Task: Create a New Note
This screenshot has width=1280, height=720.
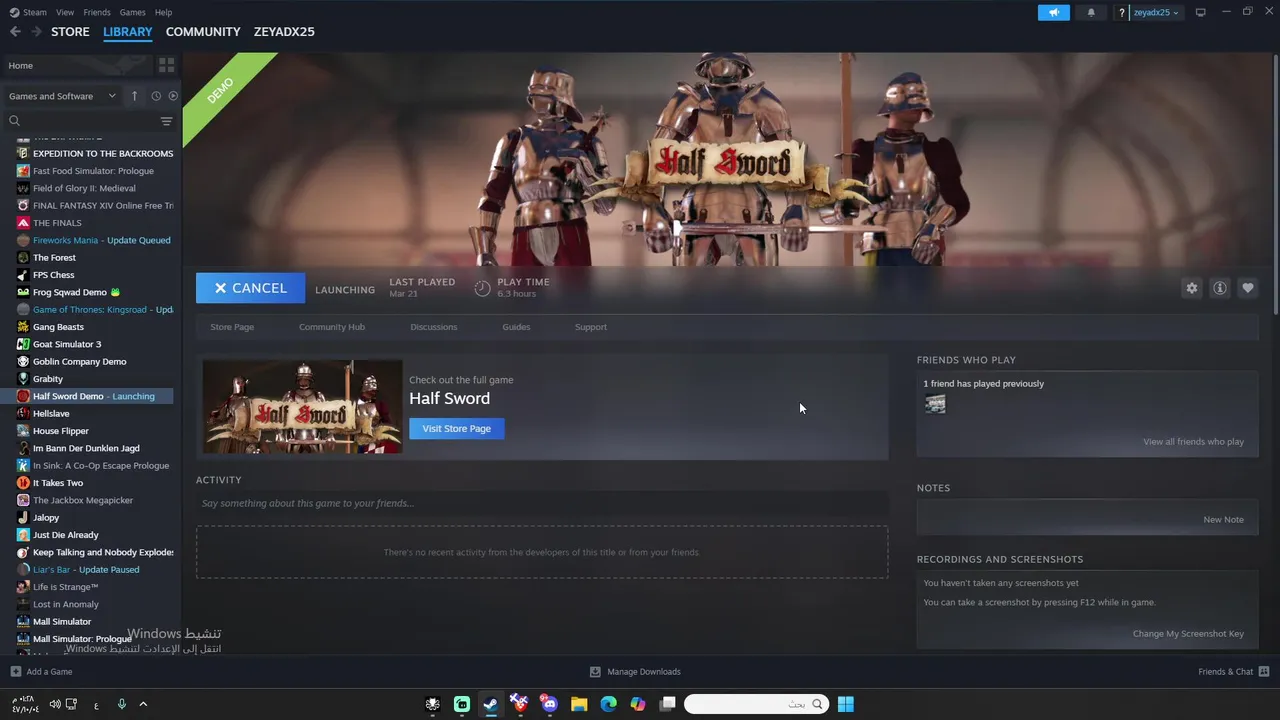Action: coord(1224,520)
